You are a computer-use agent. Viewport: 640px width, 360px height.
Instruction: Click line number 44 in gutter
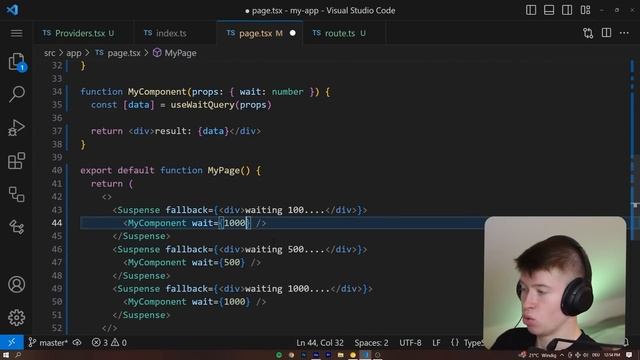(57, 223)
